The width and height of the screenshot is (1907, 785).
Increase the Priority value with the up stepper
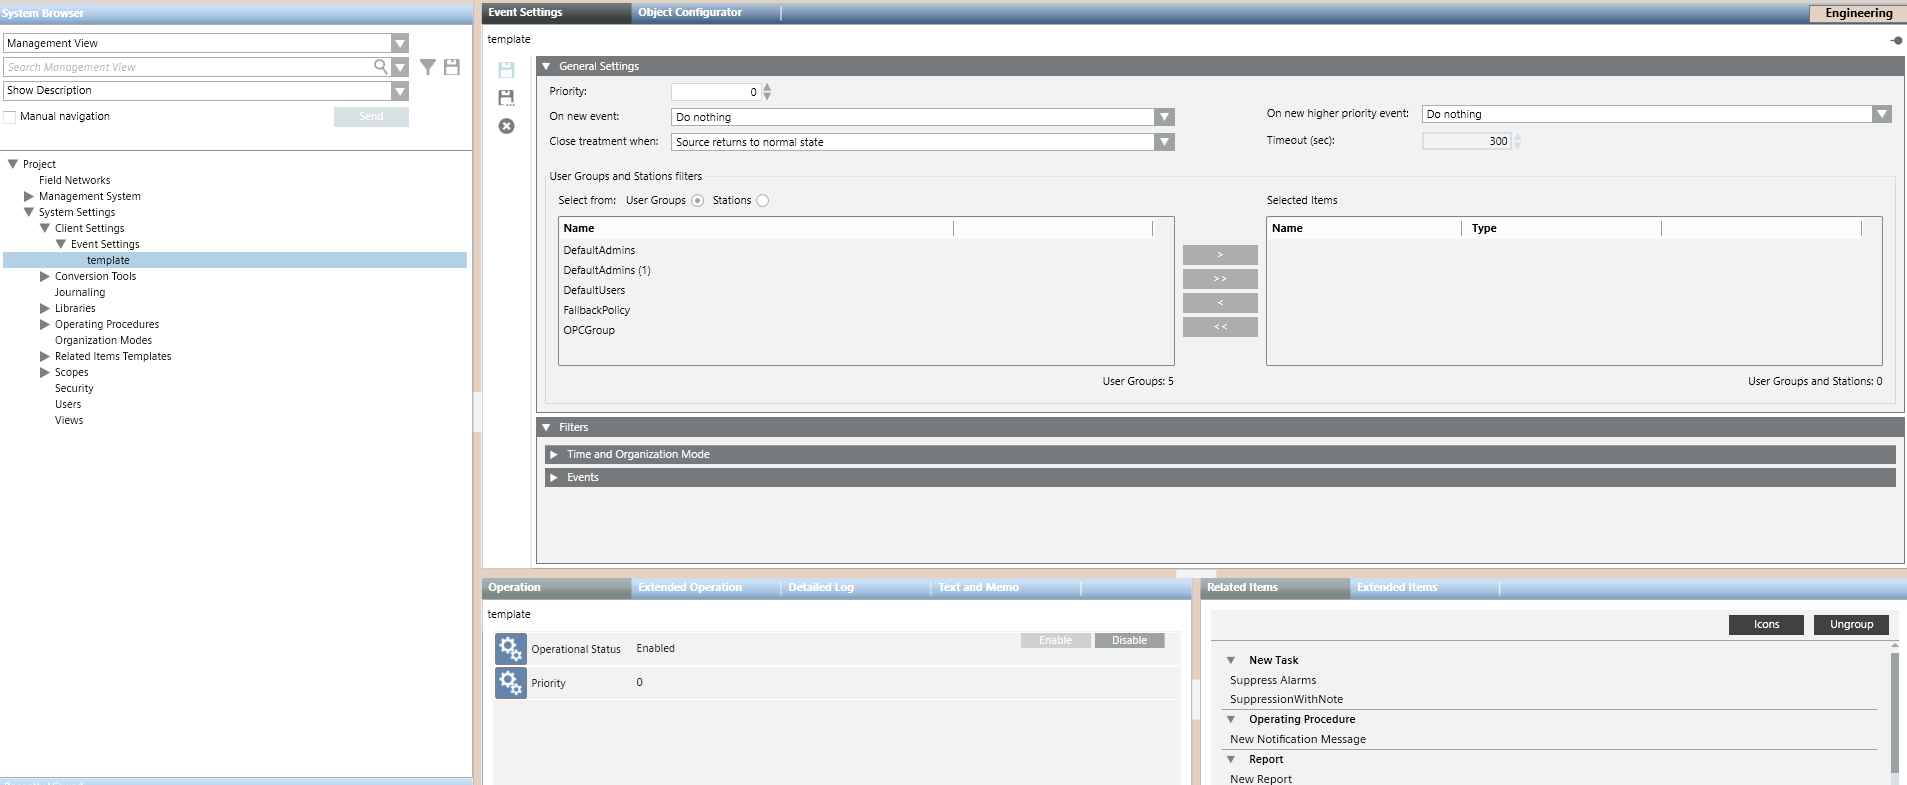[x=767, y=87]
